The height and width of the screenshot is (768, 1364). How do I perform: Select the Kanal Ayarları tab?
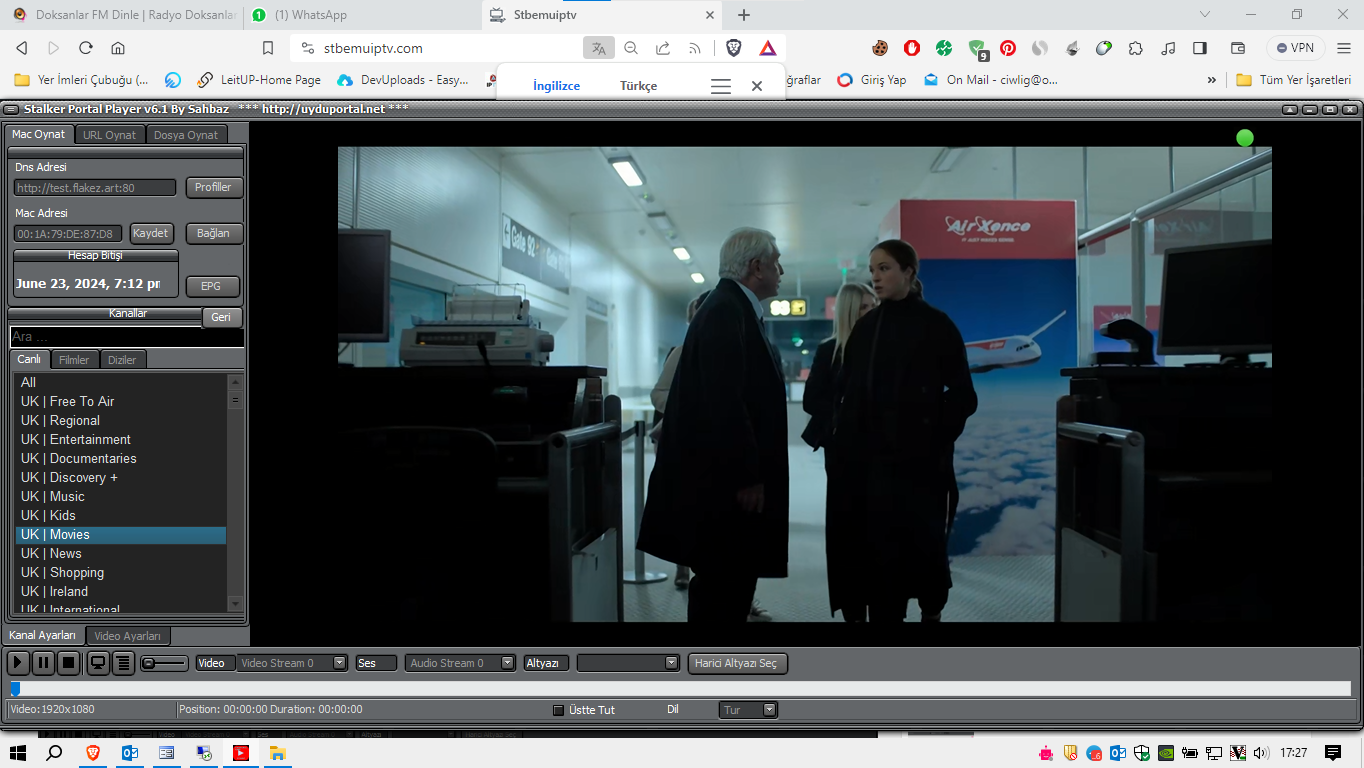pyautogui.click(x=43, y=635)
